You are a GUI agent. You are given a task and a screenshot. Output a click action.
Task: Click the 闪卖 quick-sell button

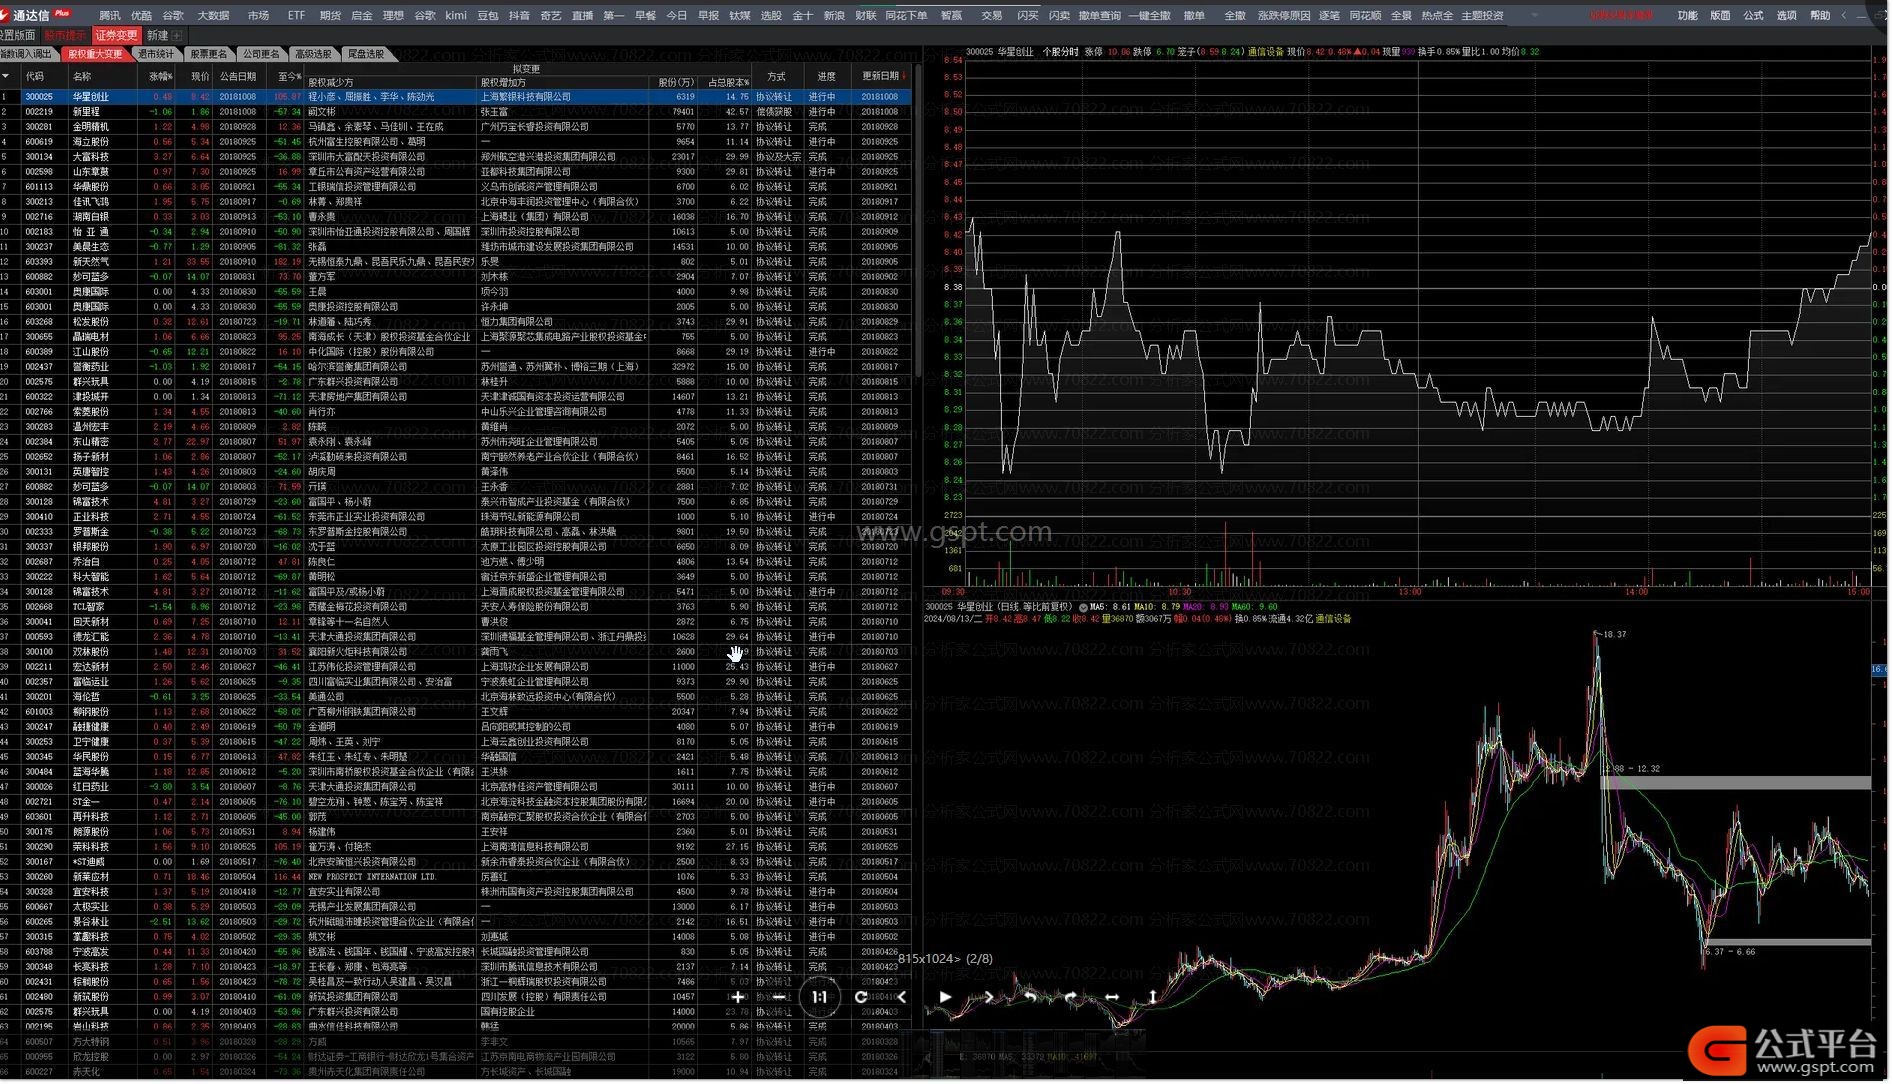[x=1059, y=16]
